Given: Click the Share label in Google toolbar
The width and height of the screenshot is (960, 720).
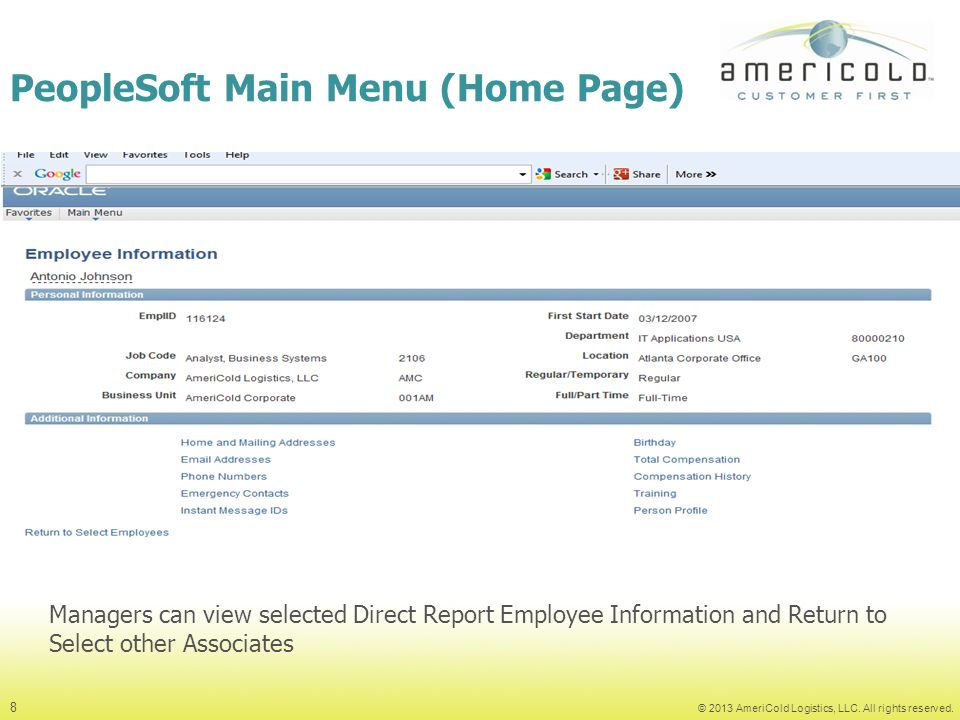Looking at the screenshot, I should [647, 174].
